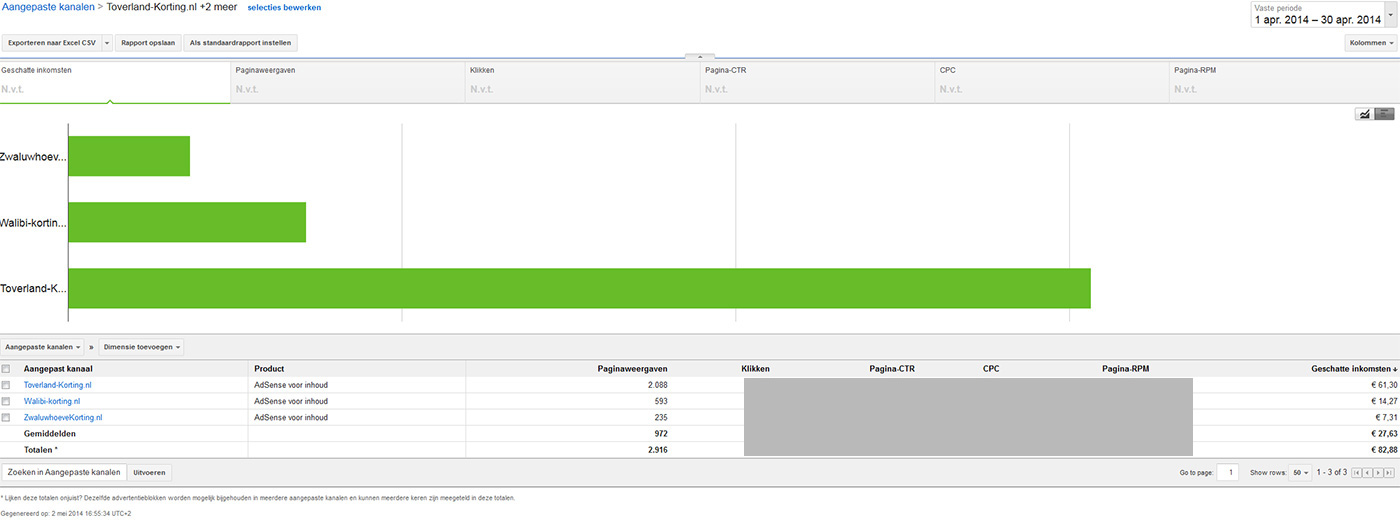The height and width of the screenshot is (523, 1400).
Task: Click the € 61,30 earnings cell
Action: [1382, 385]
